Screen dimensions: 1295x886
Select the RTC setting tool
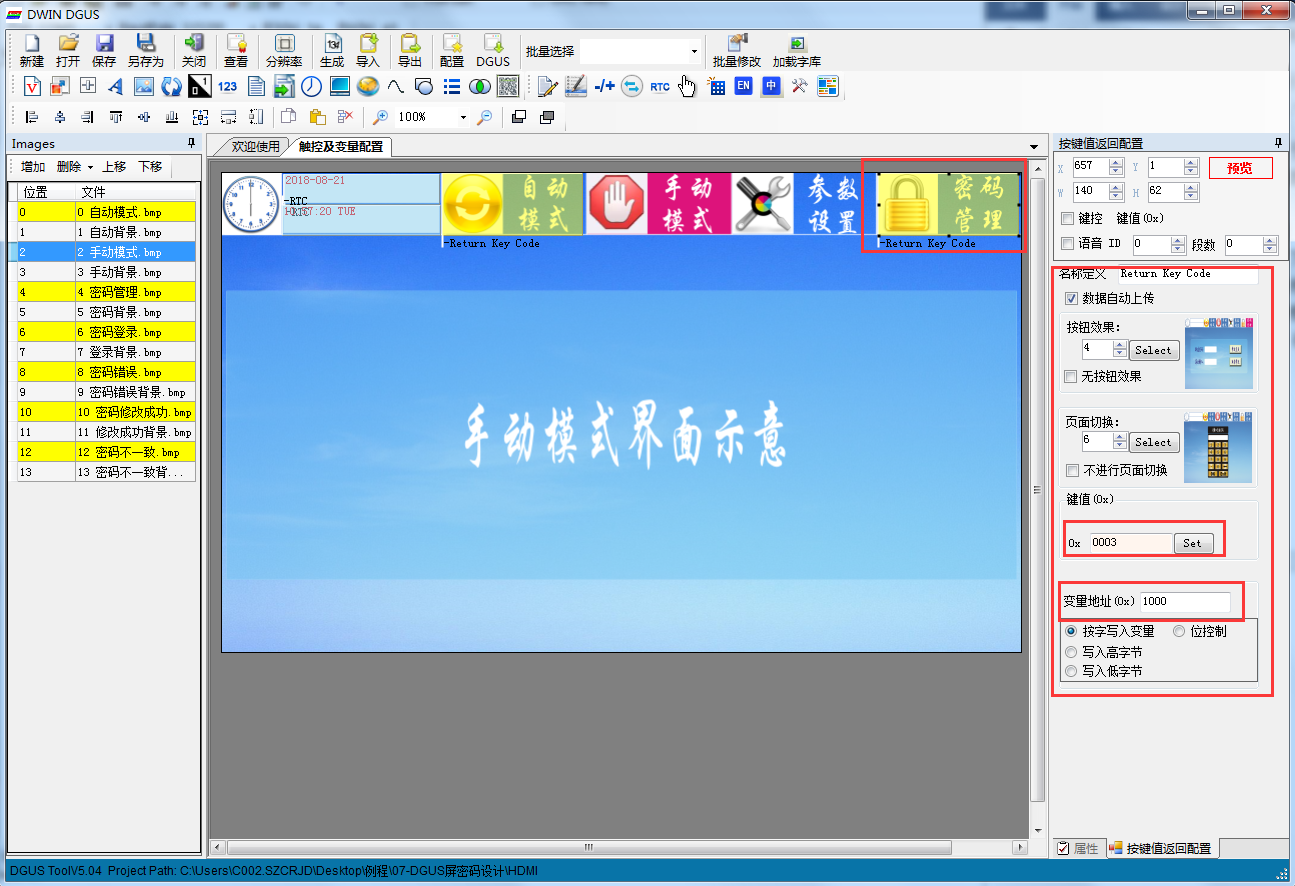pyautogui.click(x=660, y=86)
